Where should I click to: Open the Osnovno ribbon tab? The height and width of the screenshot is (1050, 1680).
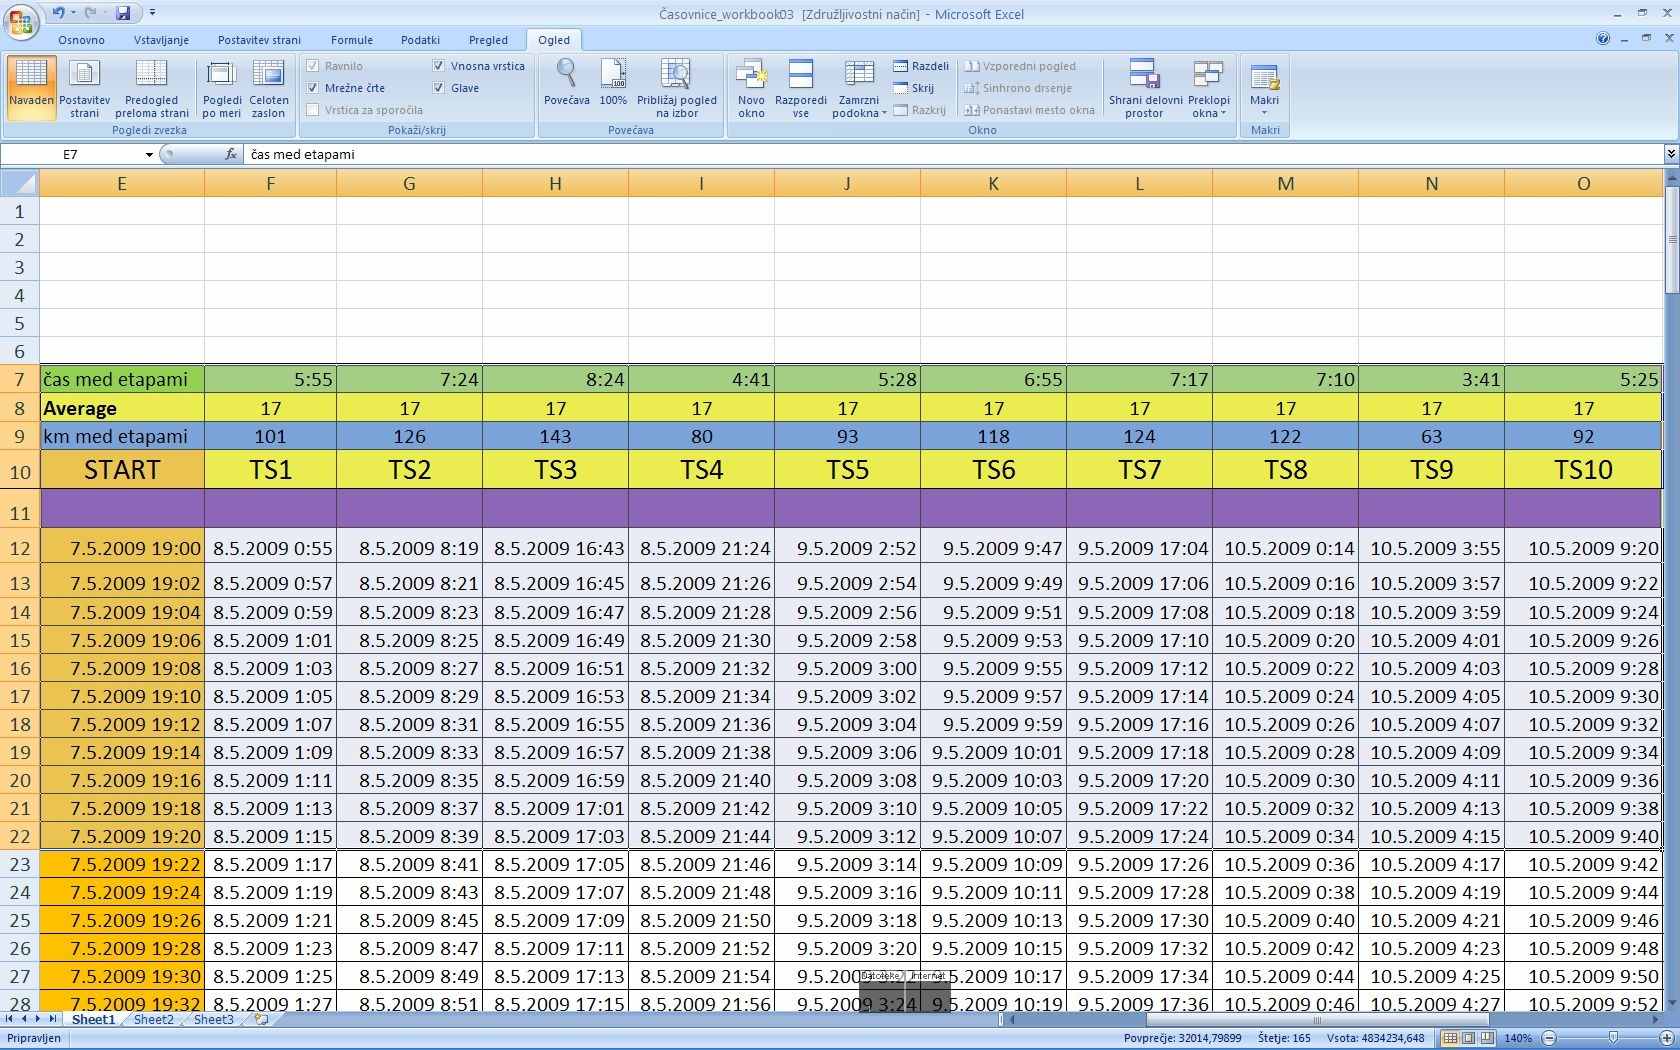[81, 40]
